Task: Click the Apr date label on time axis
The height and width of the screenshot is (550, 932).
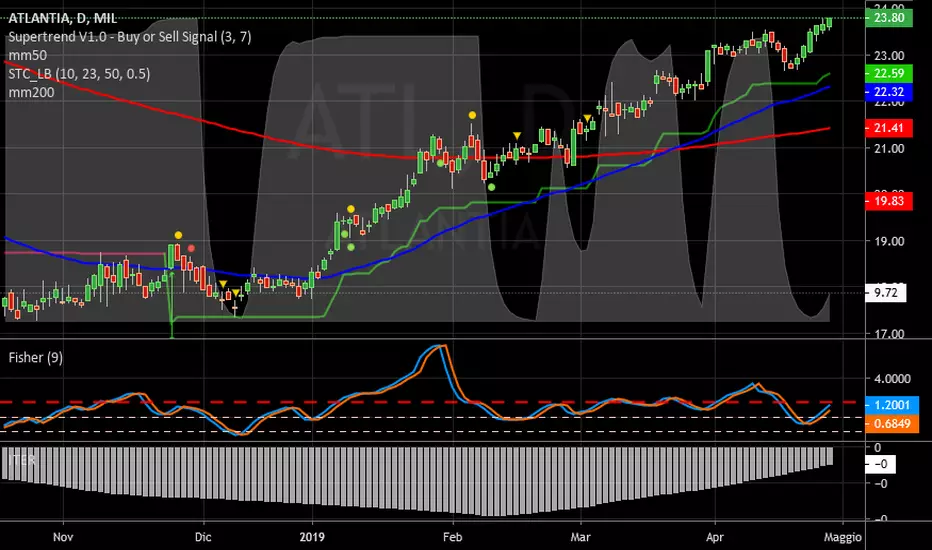Action: [x=714, y=537]
